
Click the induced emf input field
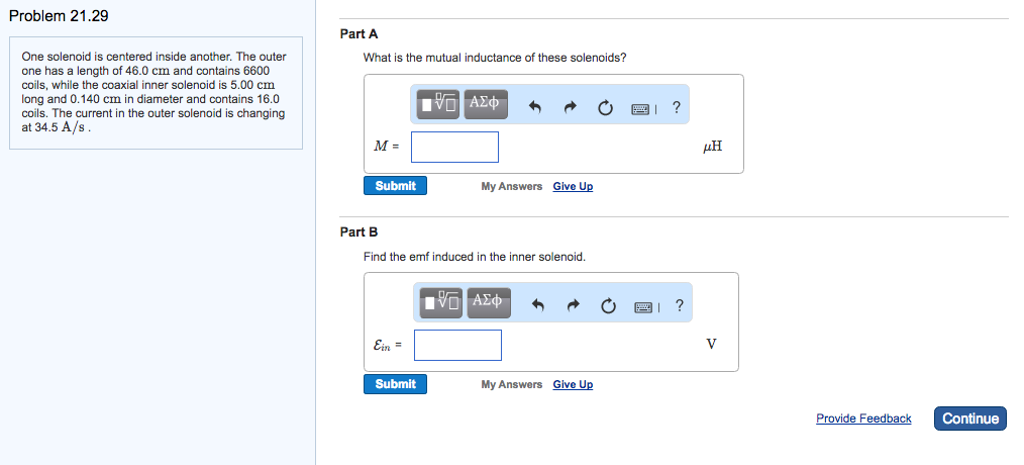tap(458, 345)
